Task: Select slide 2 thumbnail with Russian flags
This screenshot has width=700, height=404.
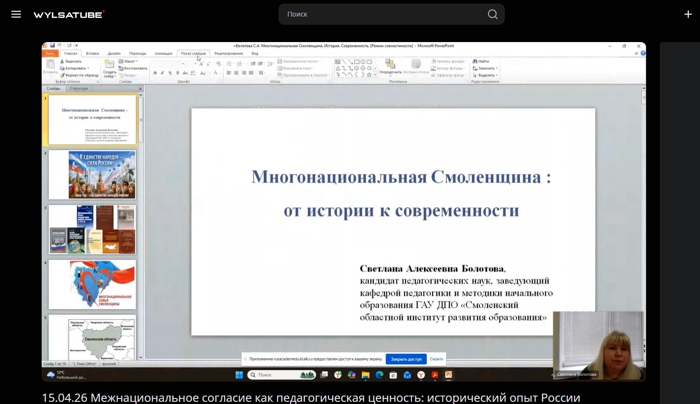Action: (101, 175)
